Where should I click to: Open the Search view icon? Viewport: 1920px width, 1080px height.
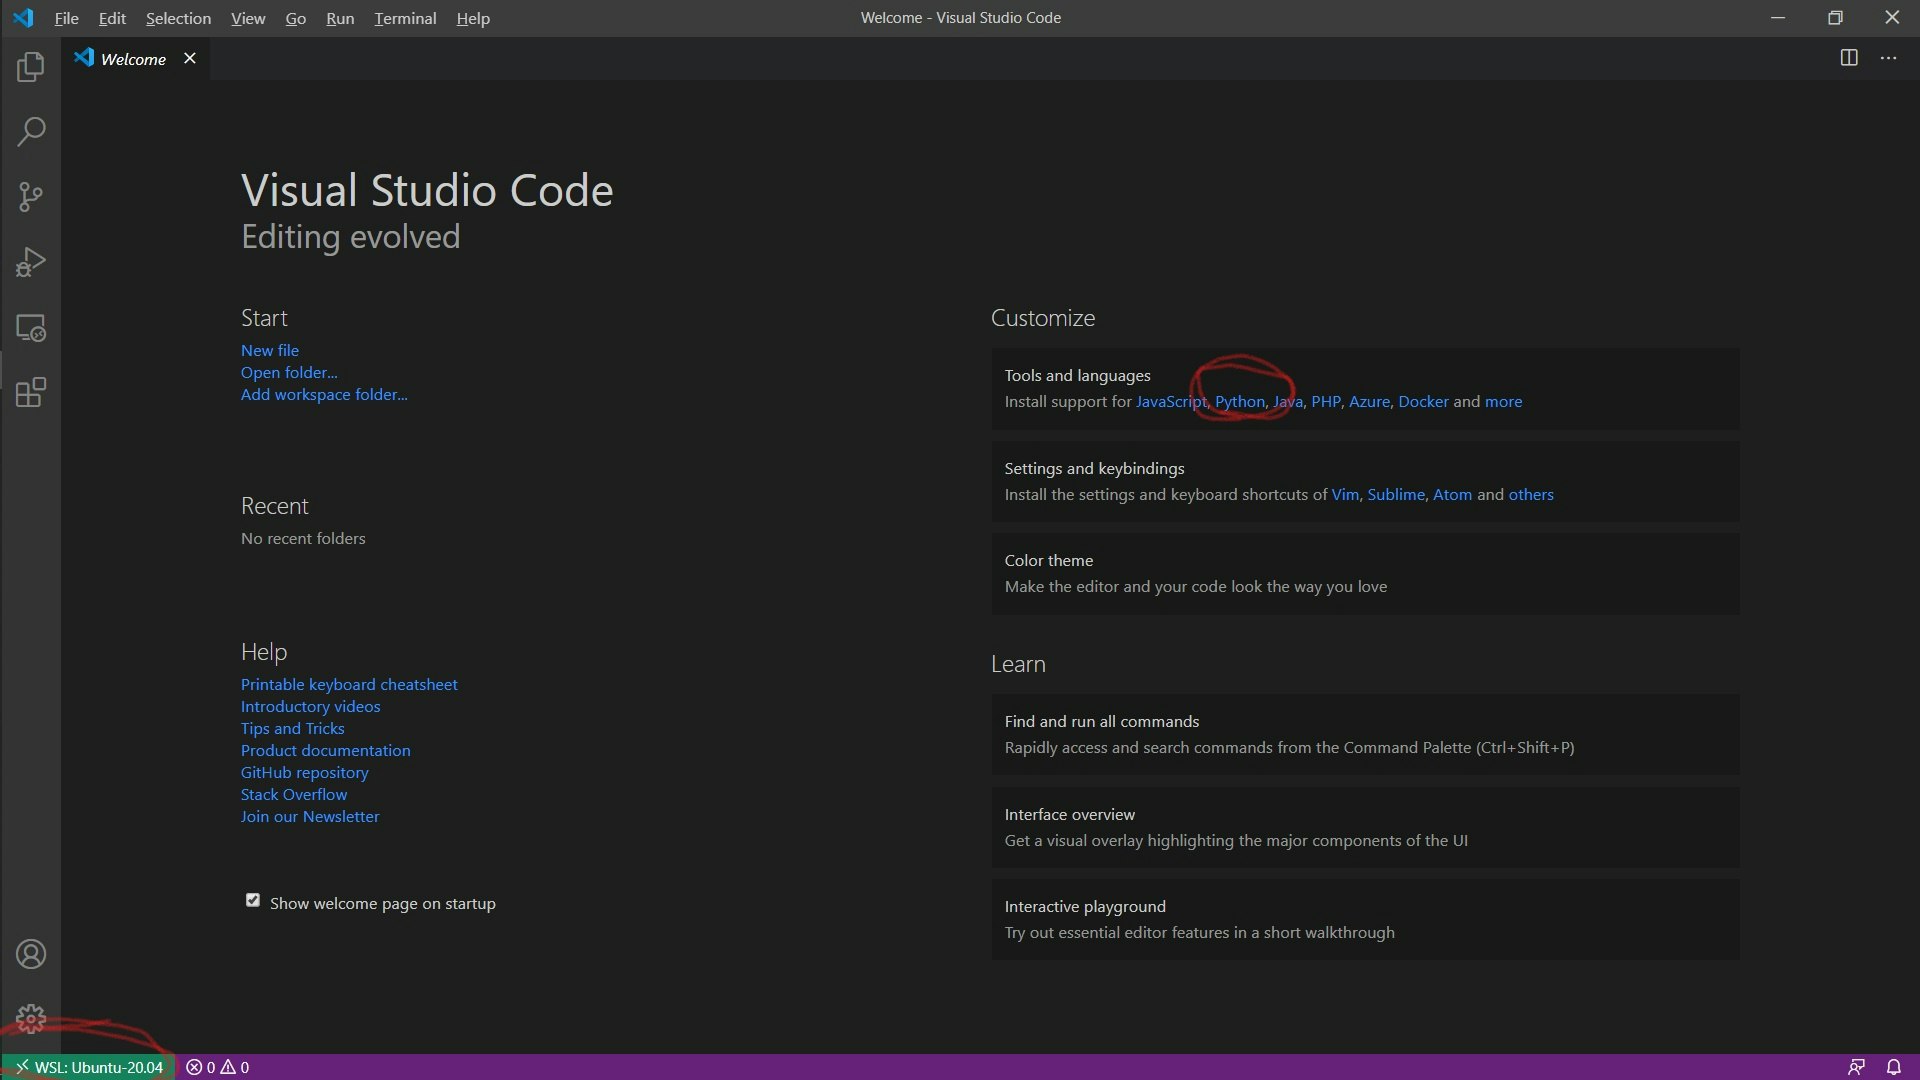31,132
